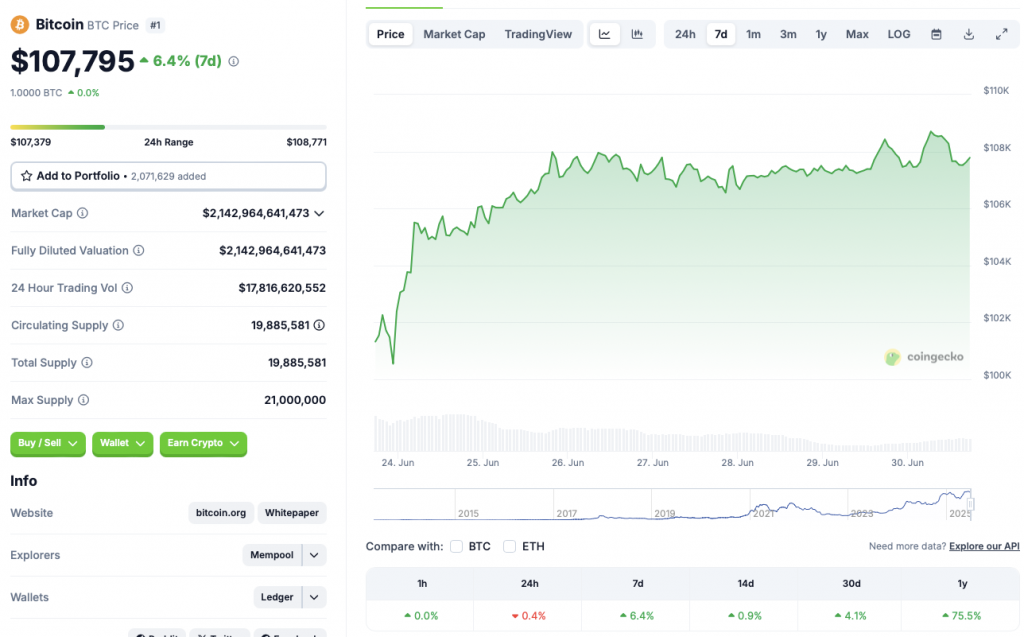The image size is (1024, 637).
Task: Open info icon right of 19,885,581 circulating value
Action: (x=319, y=325)
